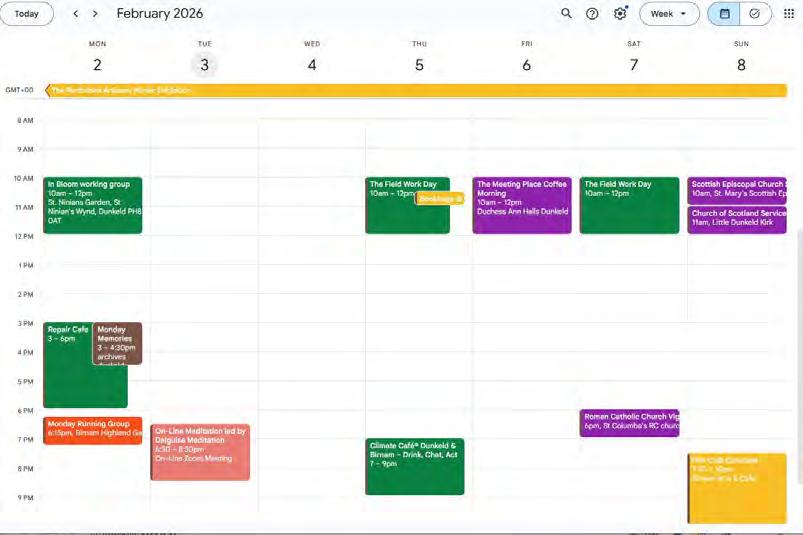Open the calendar search magnifier
803x535 pixels.
click(x=566, y=13)
